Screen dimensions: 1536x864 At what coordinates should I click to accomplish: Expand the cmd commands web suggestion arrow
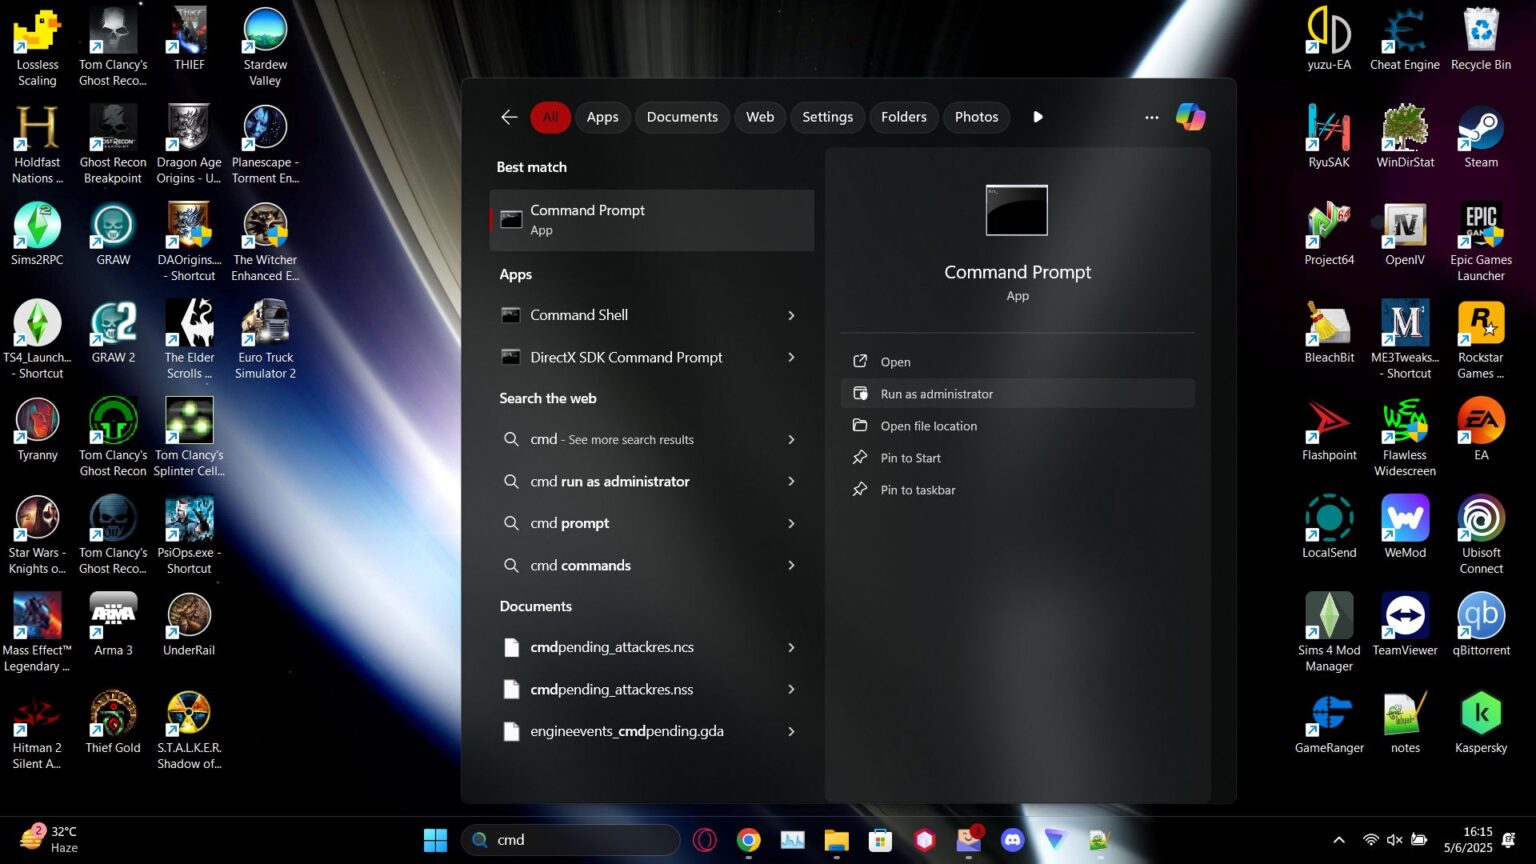(x=791, y=566)
